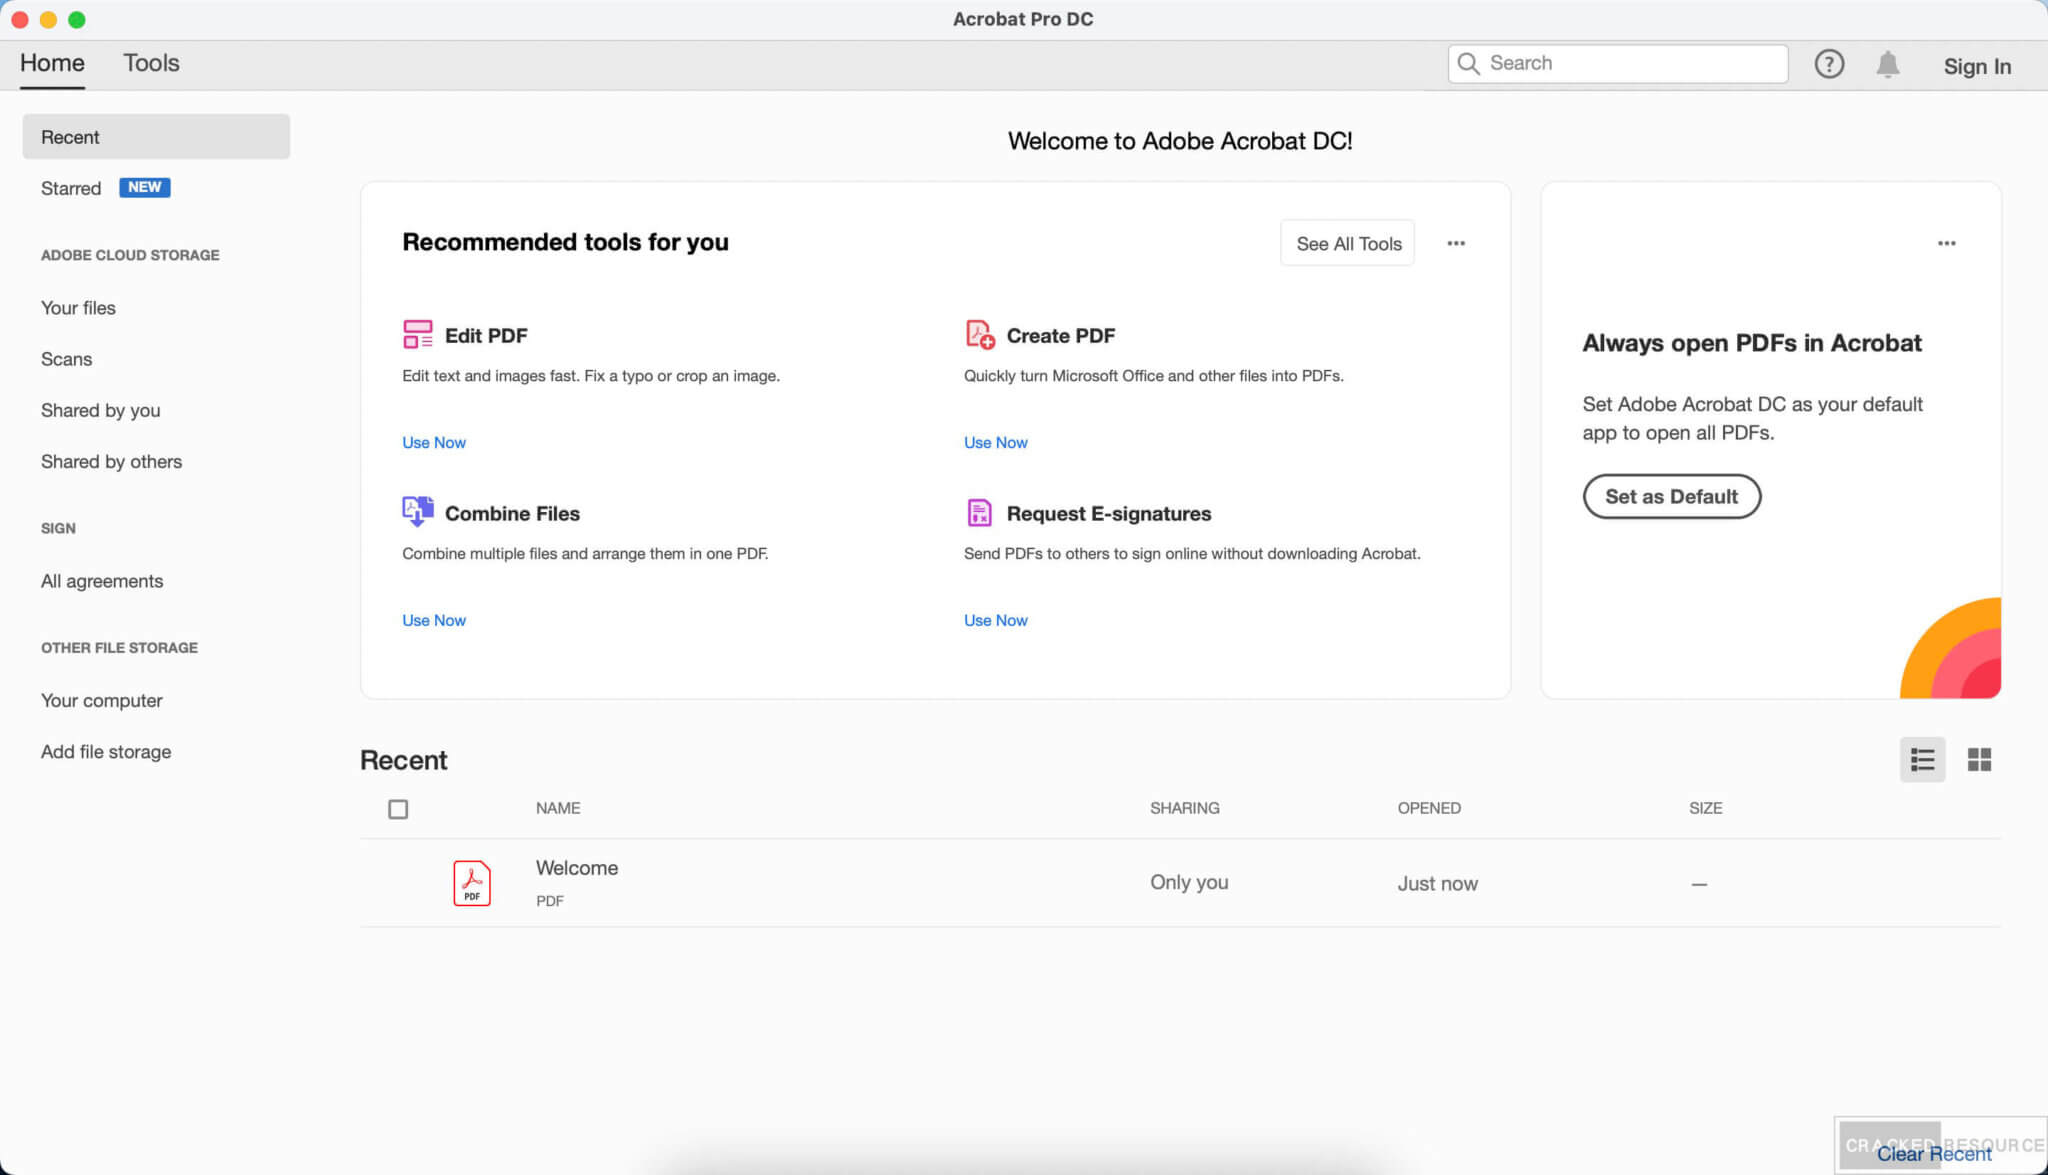Click into the Search field
The image size is (2048, 1175).
point(1618,64)
